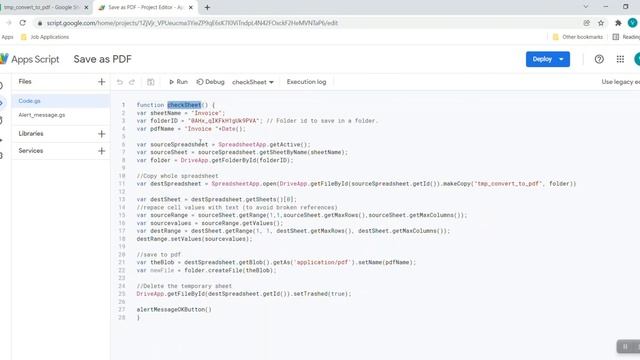The width and height of the screenshot is (640, 360).
Task: Add a service with plus icon
Action: pos(102,151)
